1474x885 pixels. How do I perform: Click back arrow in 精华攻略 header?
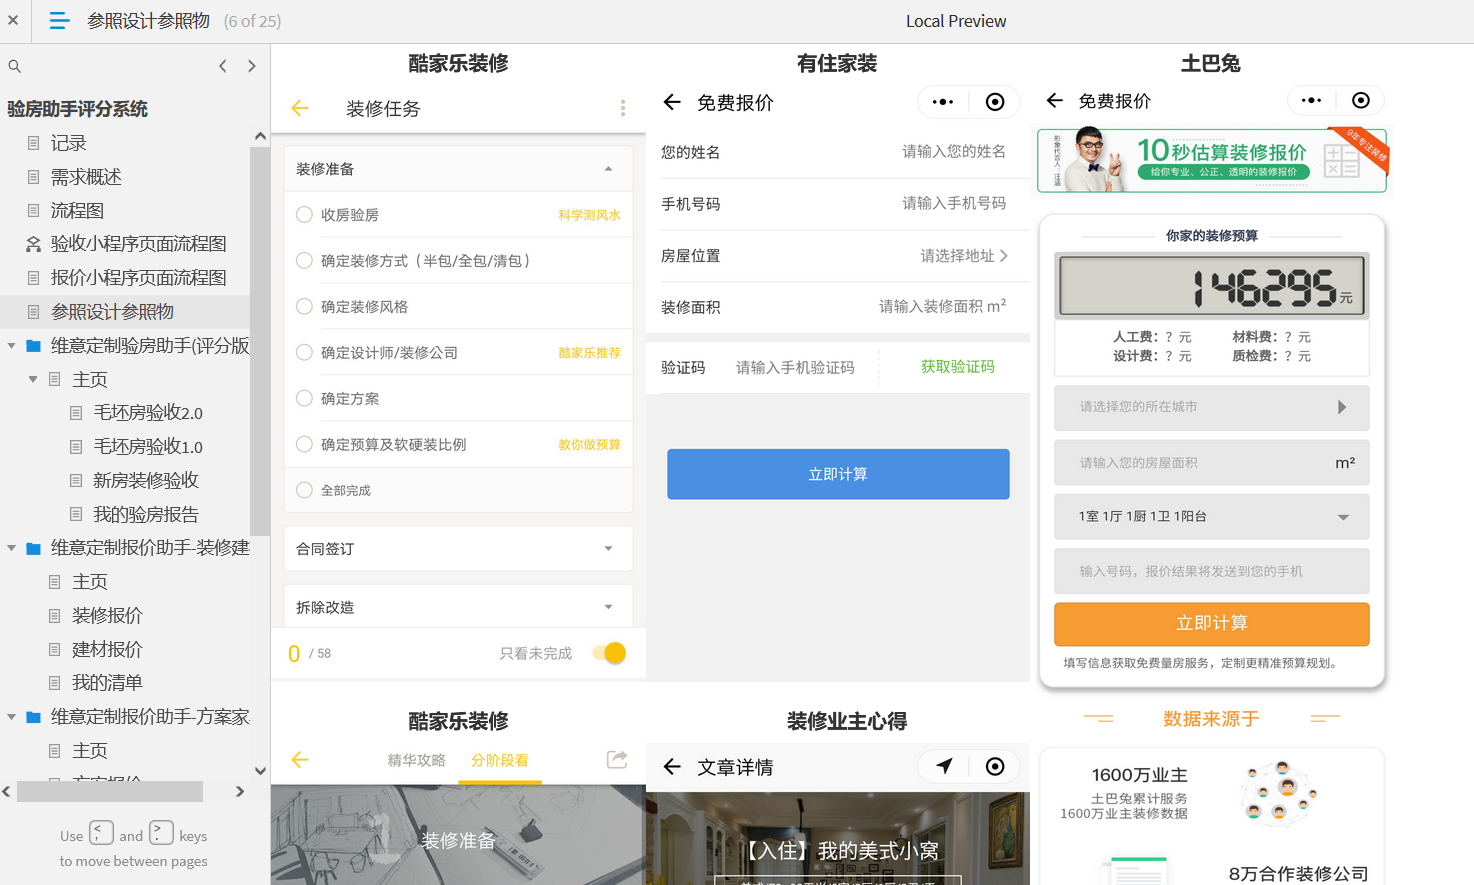point(300,760)
